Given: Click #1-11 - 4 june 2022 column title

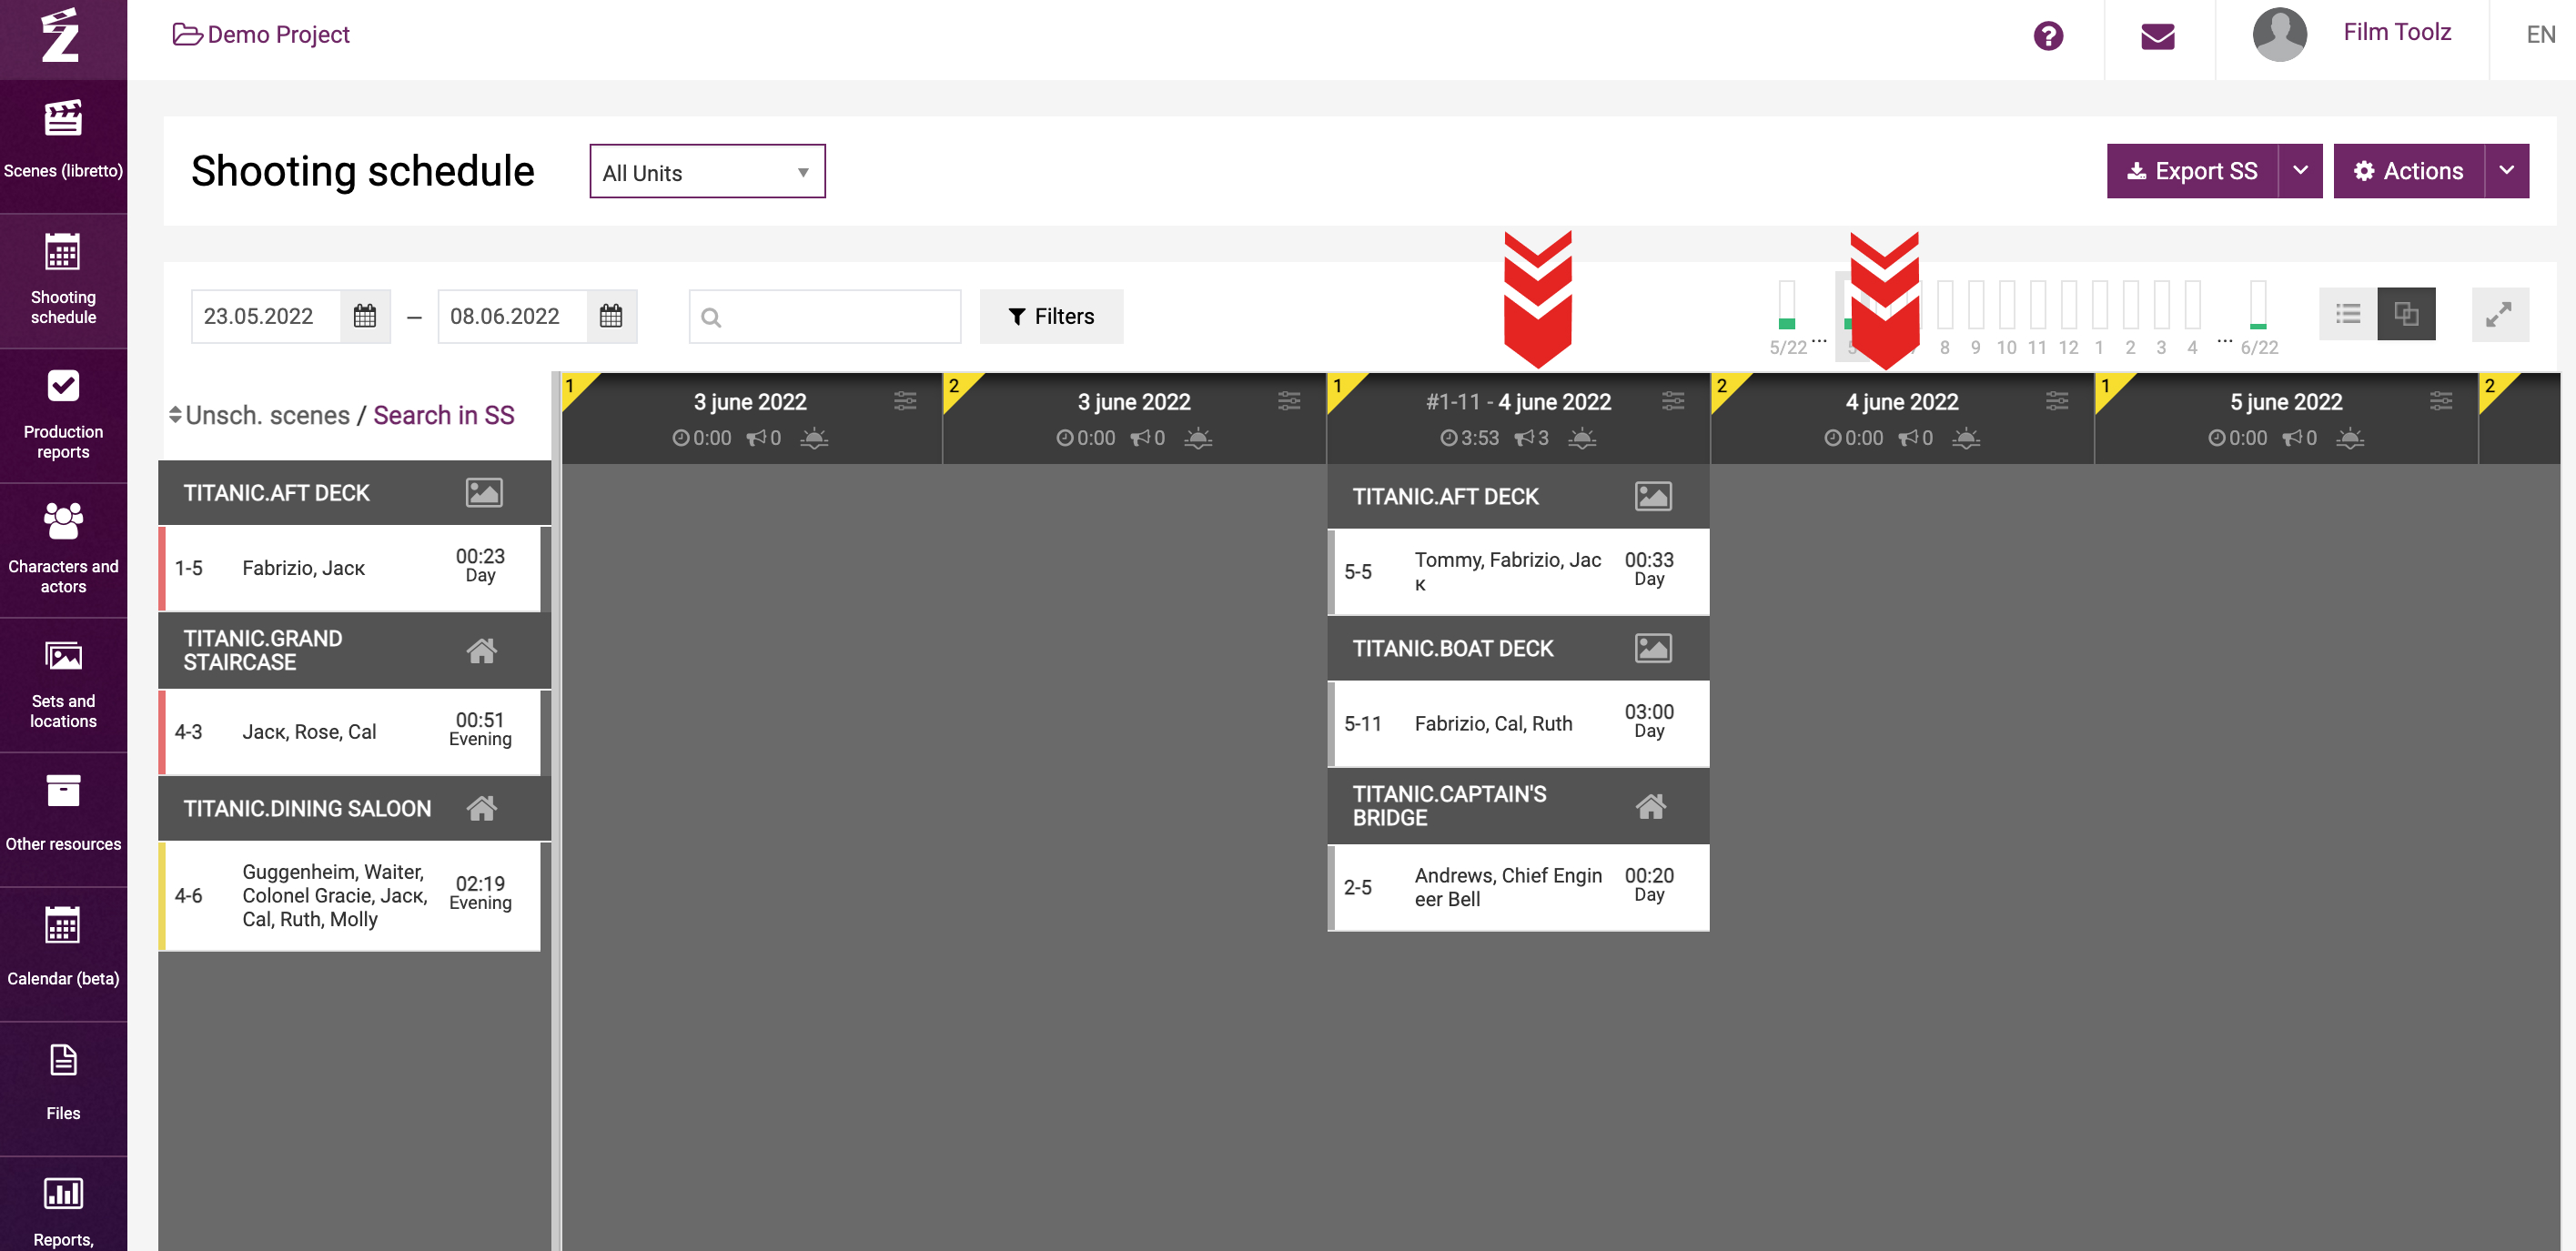Looking at the screenshot, I should [x=1518, y=401].
